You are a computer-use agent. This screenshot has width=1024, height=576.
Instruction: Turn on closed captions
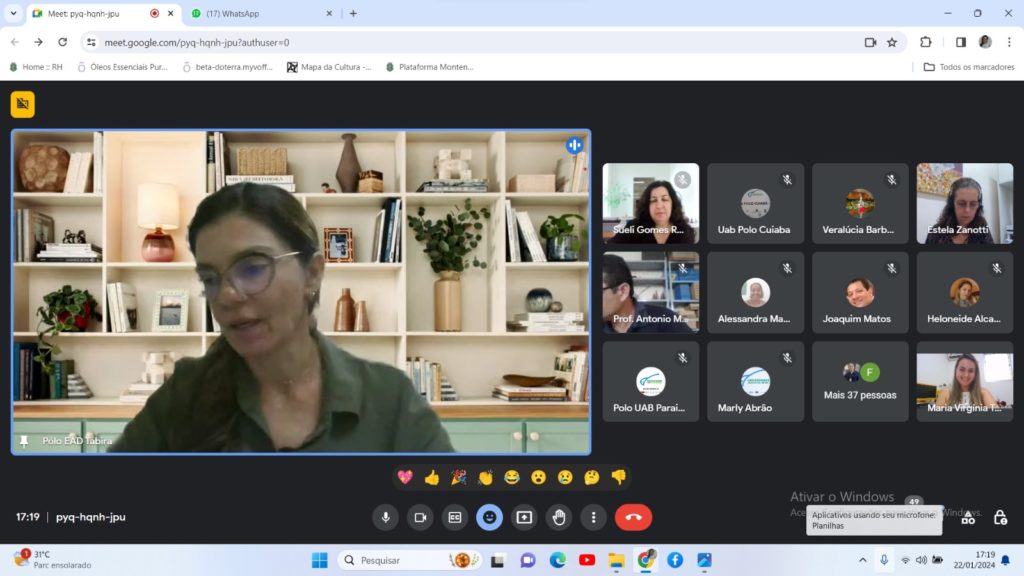pyautogui.click(x=455, y=517)
